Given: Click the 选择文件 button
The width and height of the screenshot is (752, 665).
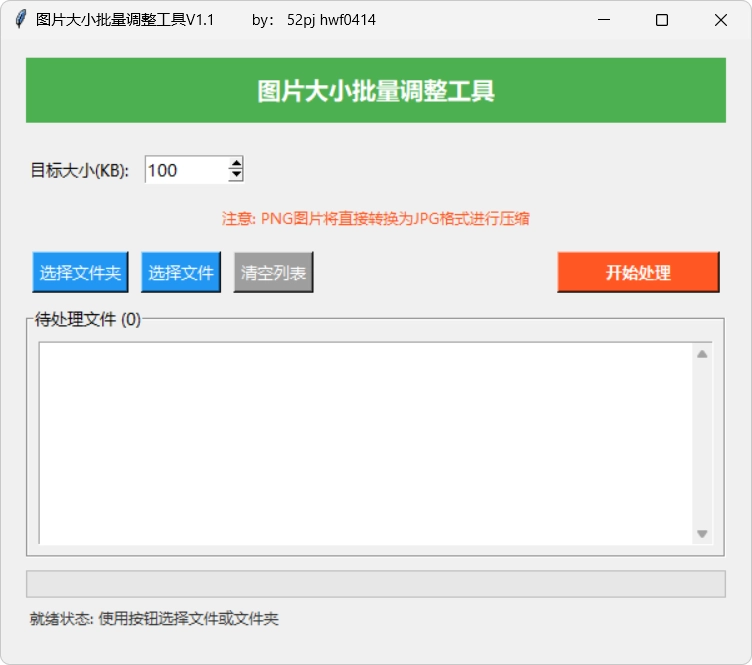Looking at the screenshot, I should [181, 272].
